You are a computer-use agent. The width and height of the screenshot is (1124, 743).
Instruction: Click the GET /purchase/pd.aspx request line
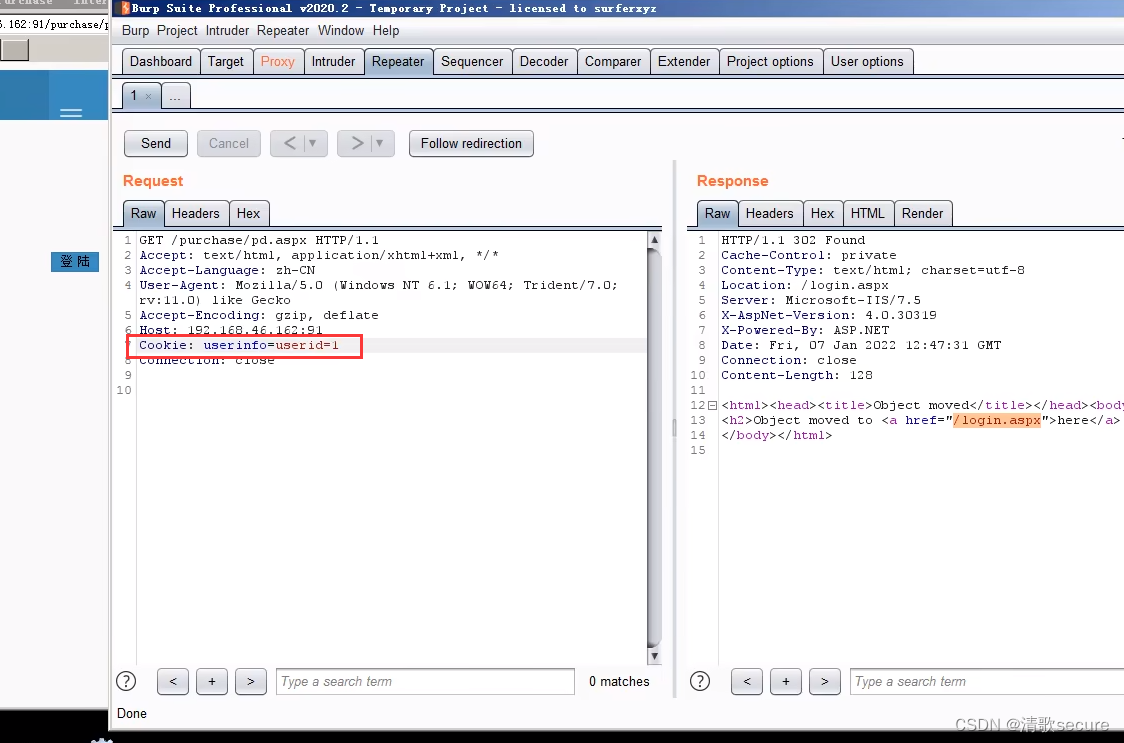coord(259,240)
